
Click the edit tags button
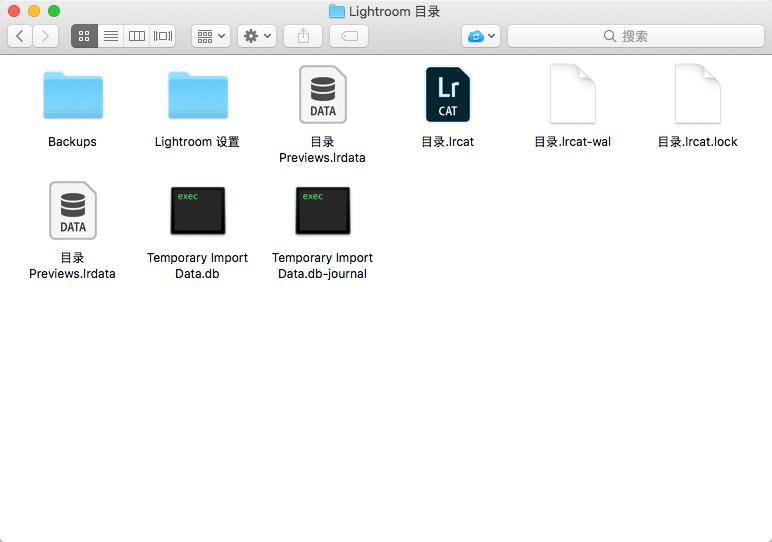(349, 36)
